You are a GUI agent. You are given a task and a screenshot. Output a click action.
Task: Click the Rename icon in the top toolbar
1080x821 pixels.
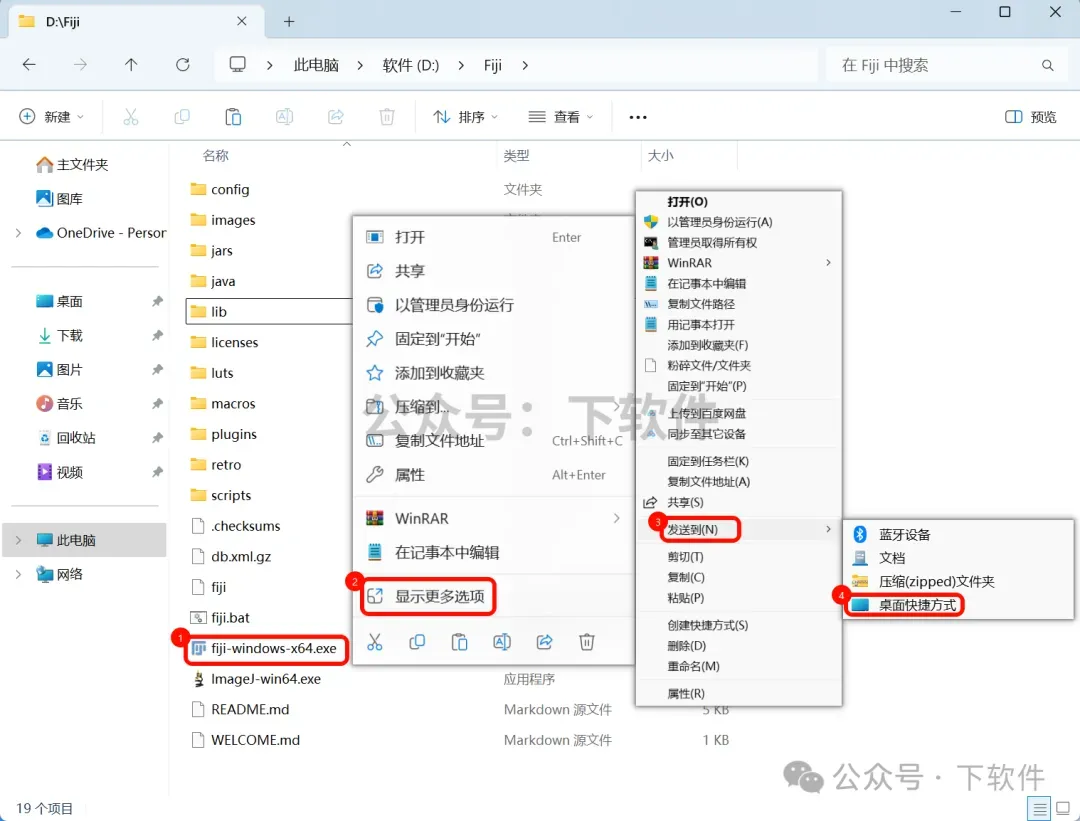(284, 117)
